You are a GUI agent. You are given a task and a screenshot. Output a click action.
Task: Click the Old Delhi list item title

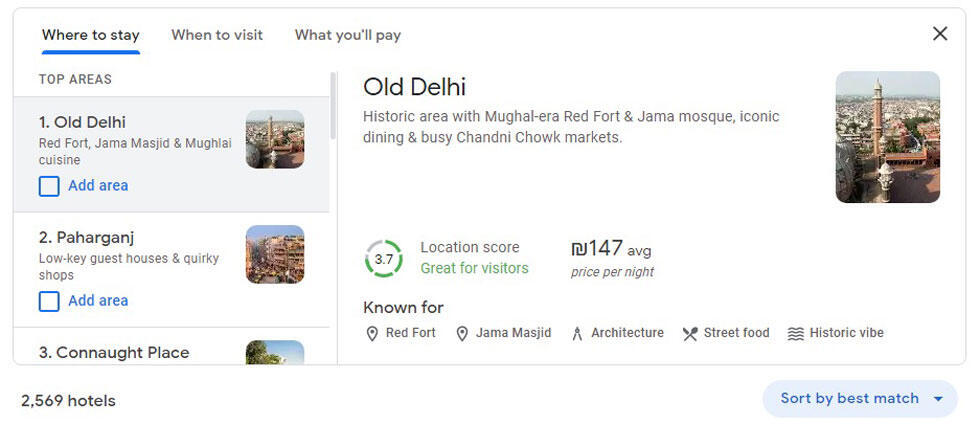82,123
